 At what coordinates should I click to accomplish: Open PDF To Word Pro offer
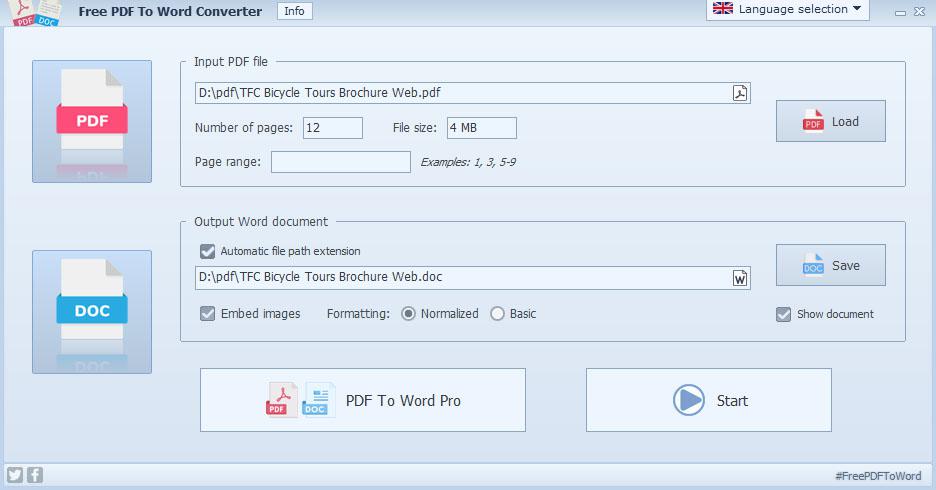point(363,400)
